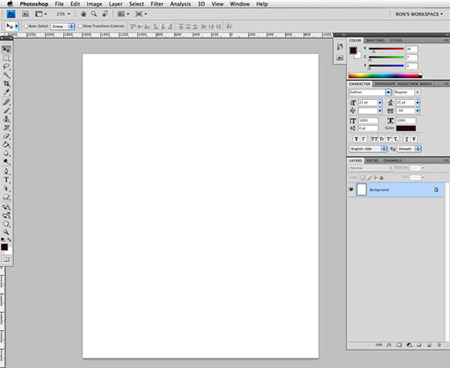Toggle All Caps in Character panel
This screenshot has width=450, height=368.
pyautogui.click(x=374, y=139)
